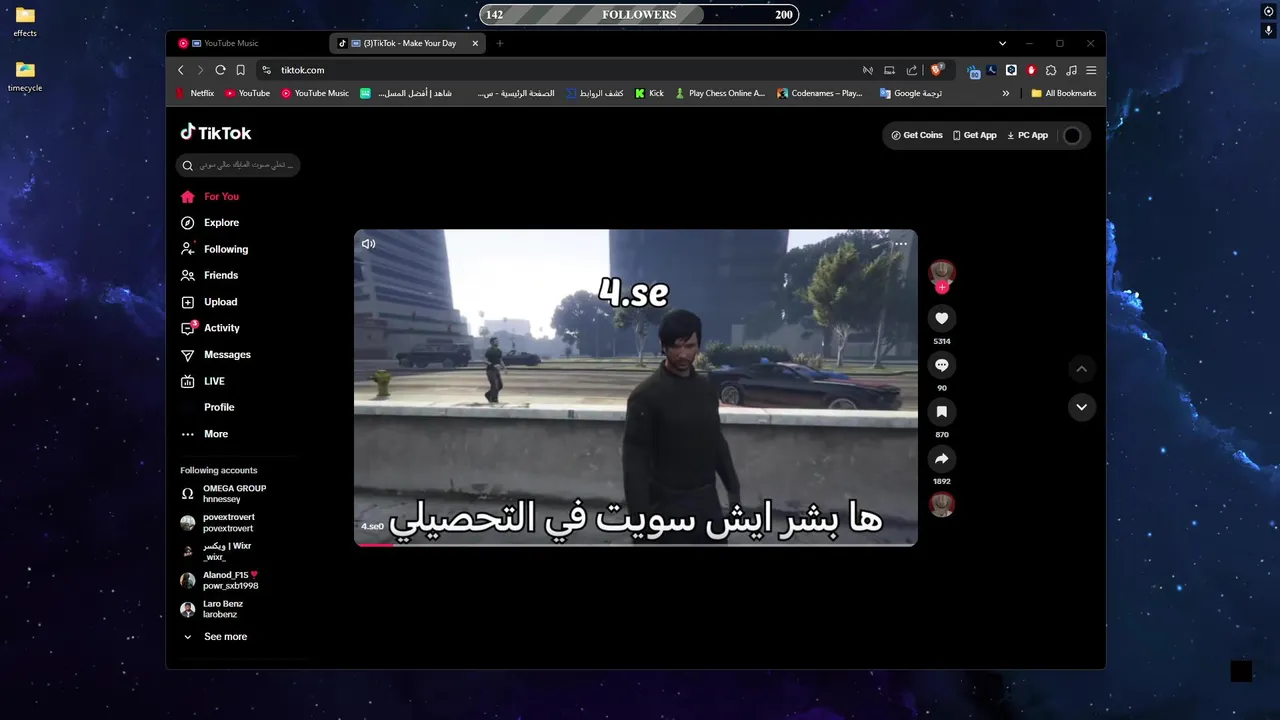Open the effects folder on desktop

coord(25,21)
